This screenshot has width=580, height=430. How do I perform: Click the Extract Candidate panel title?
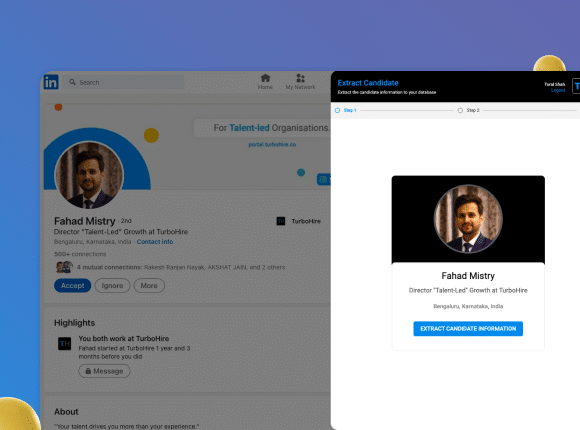pos(368,83)
